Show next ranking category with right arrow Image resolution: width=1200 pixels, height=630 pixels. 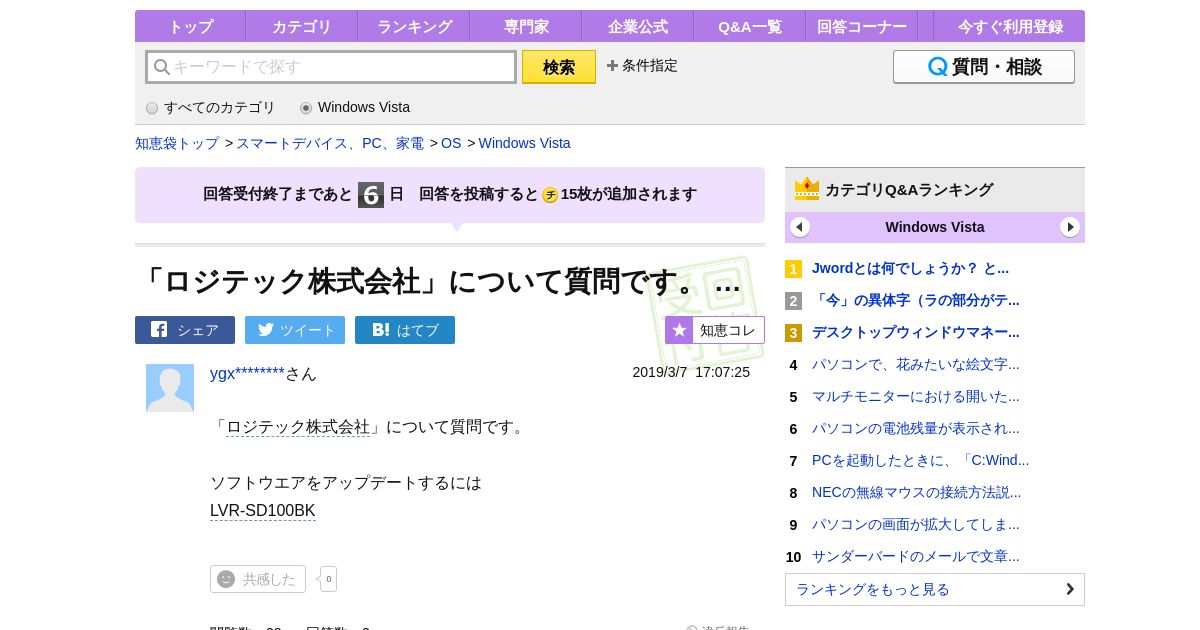(1070, 227)
